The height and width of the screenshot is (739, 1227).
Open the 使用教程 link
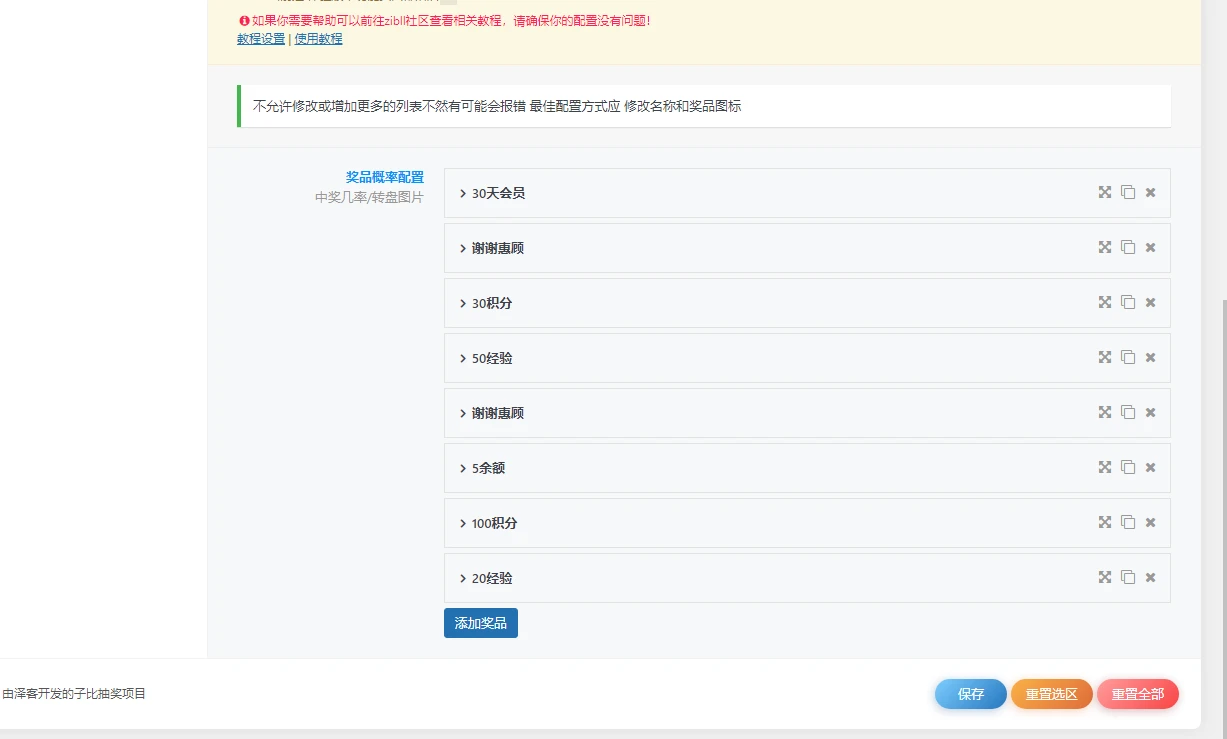(x=318, y=39)
